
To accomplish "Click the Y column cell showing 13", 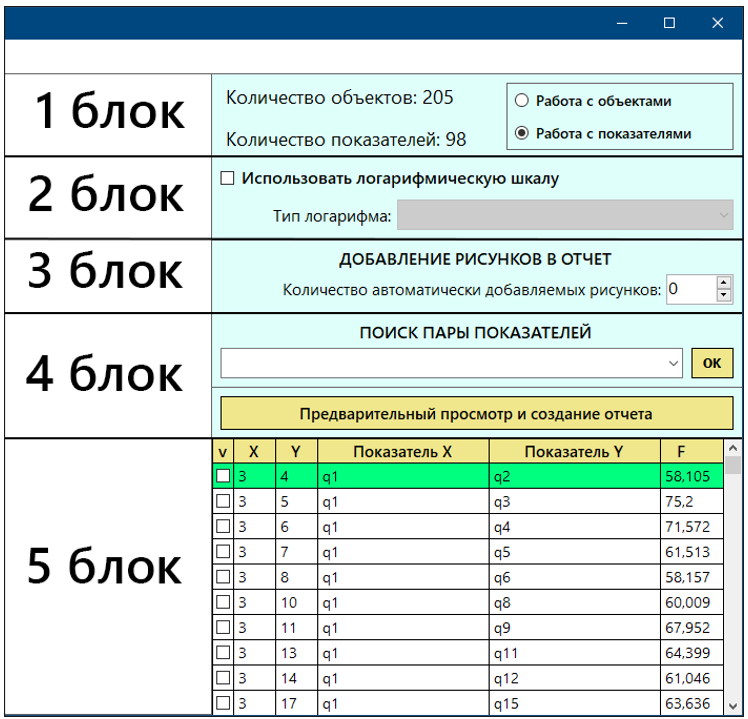I will coord(296,653).
